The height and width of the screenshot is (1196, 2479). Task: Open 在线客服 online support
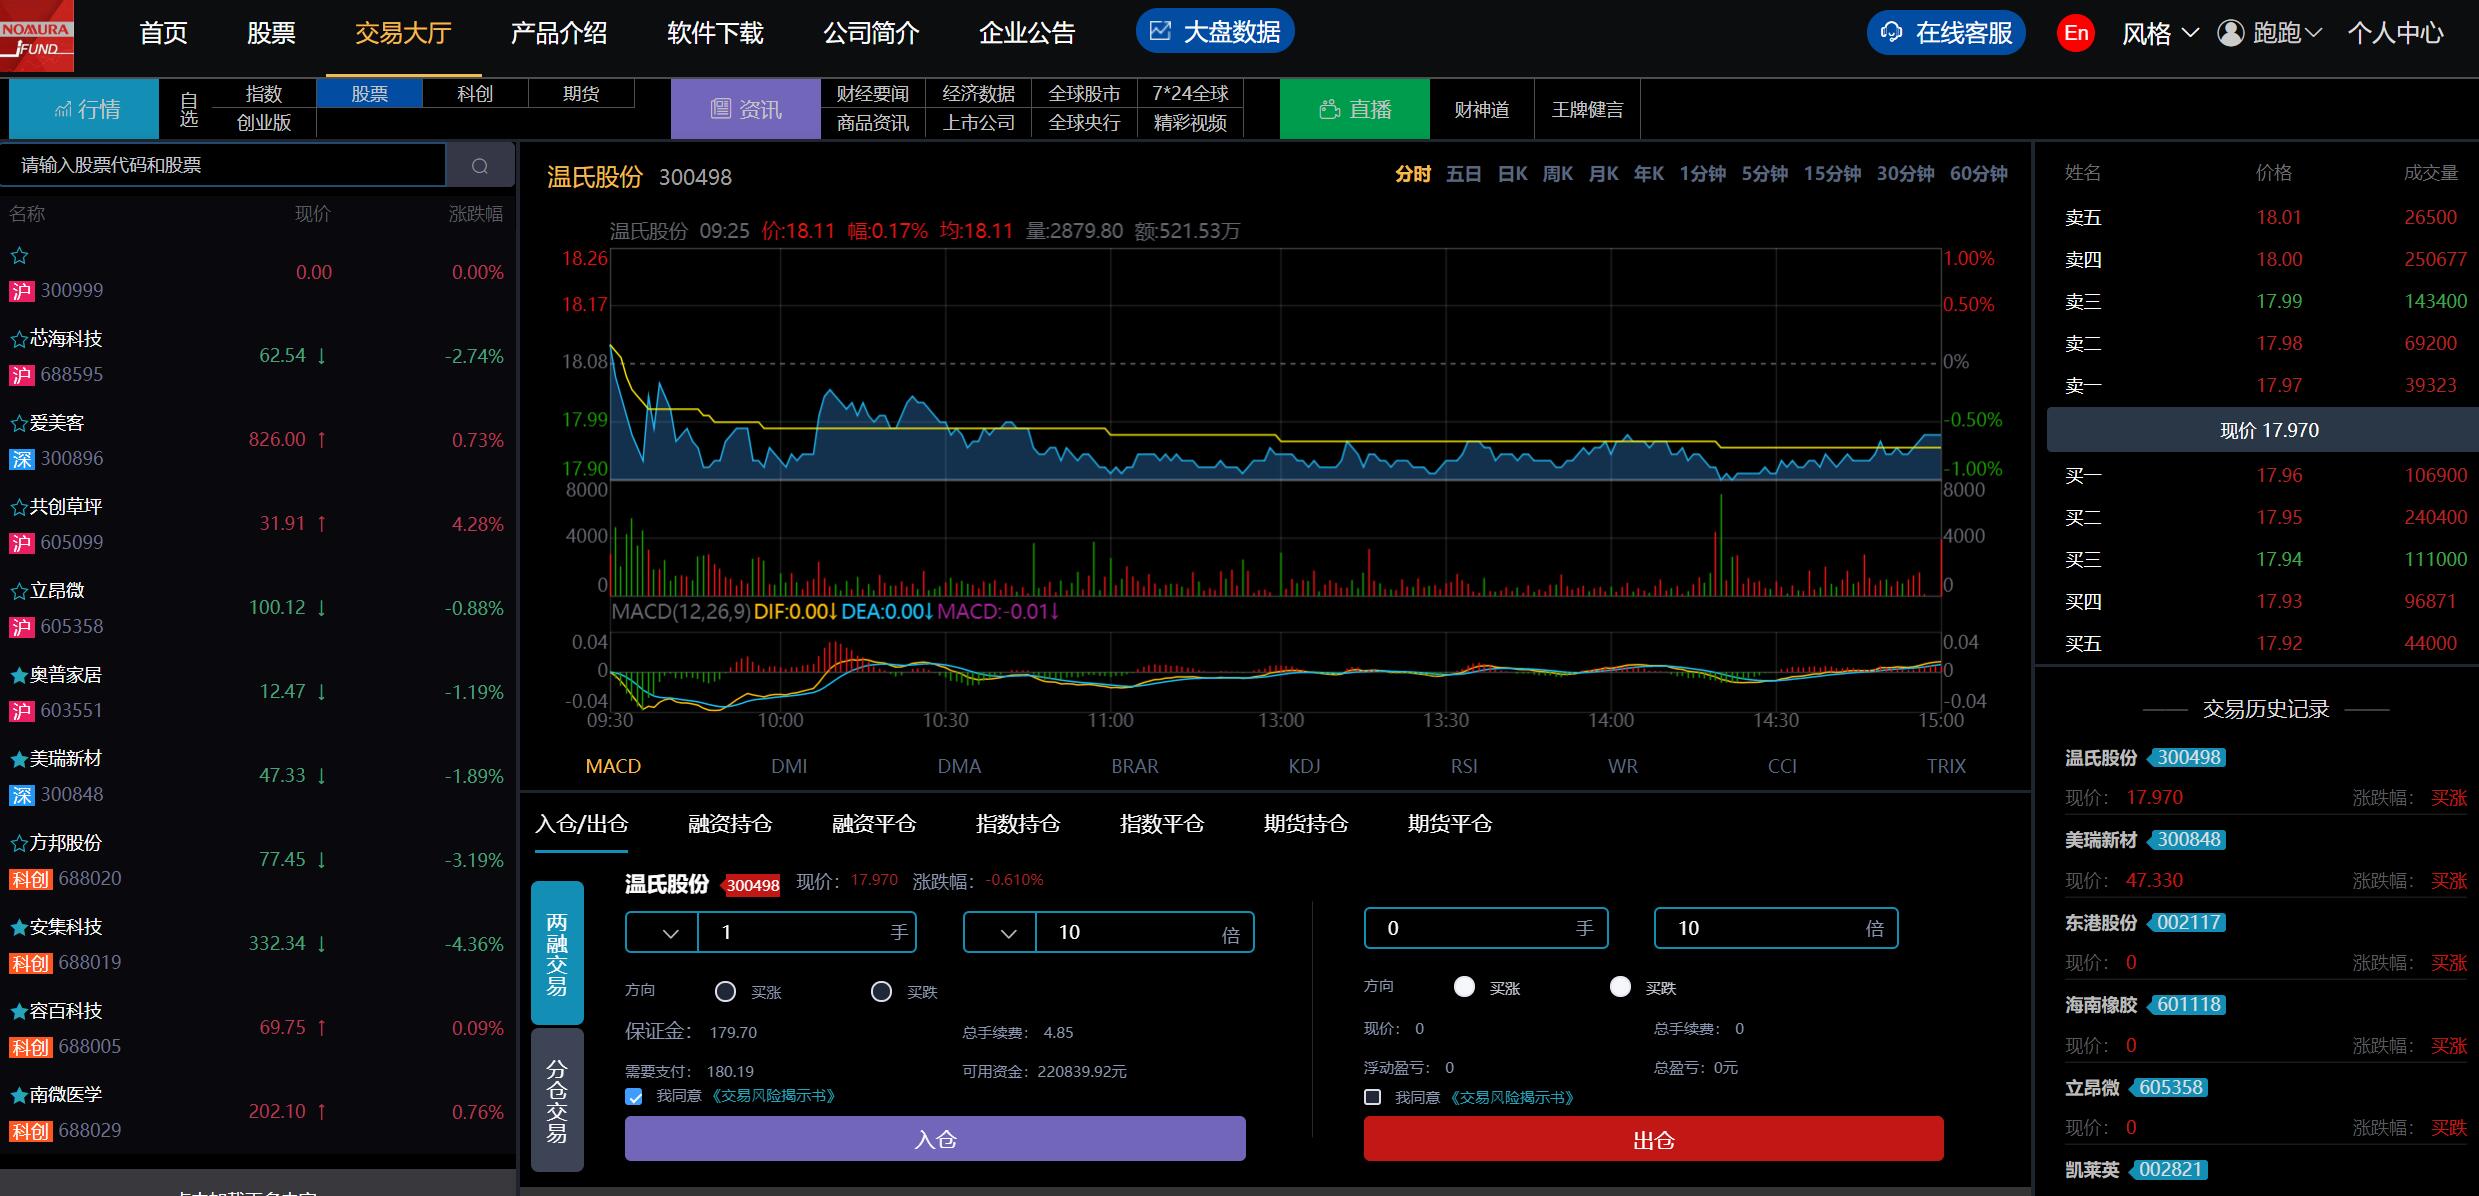click(1946, 33)
